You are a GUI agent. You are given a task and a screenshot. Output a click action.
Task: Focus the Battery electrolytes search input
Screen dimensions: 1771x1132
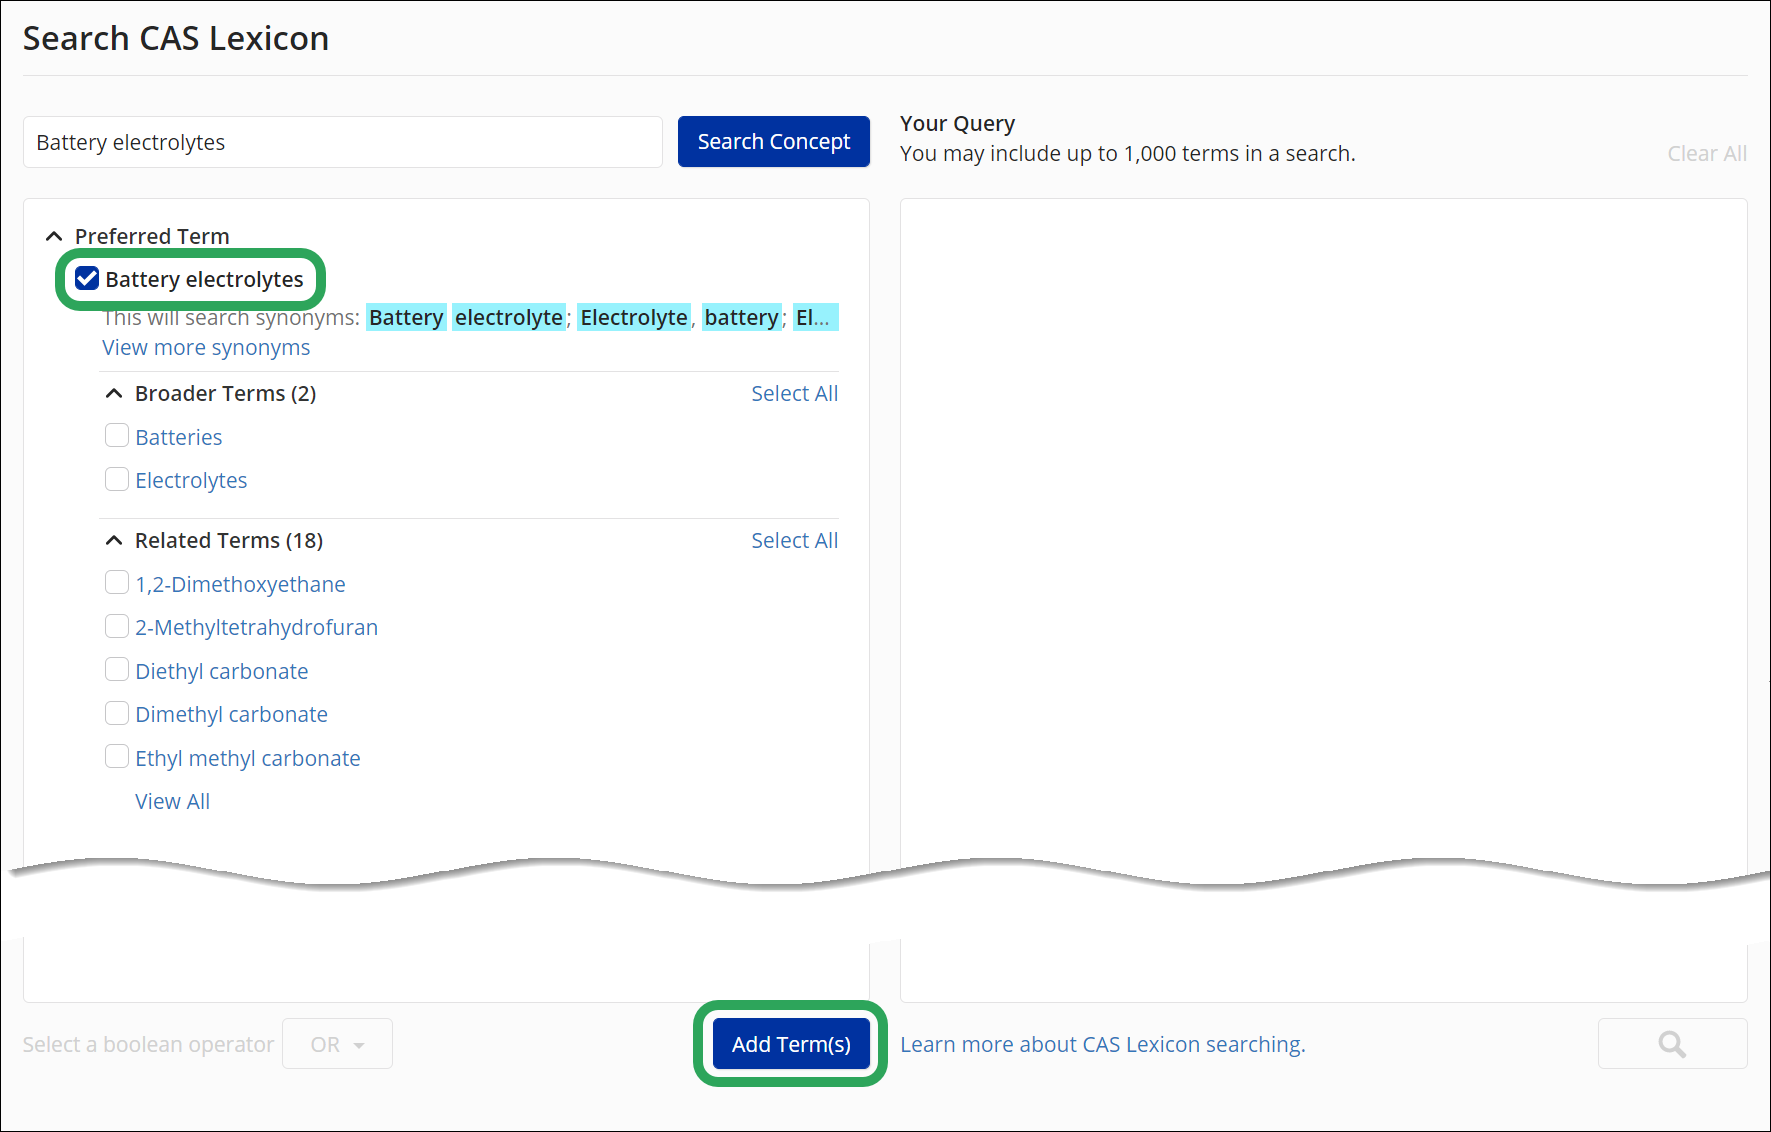[342, 142]
